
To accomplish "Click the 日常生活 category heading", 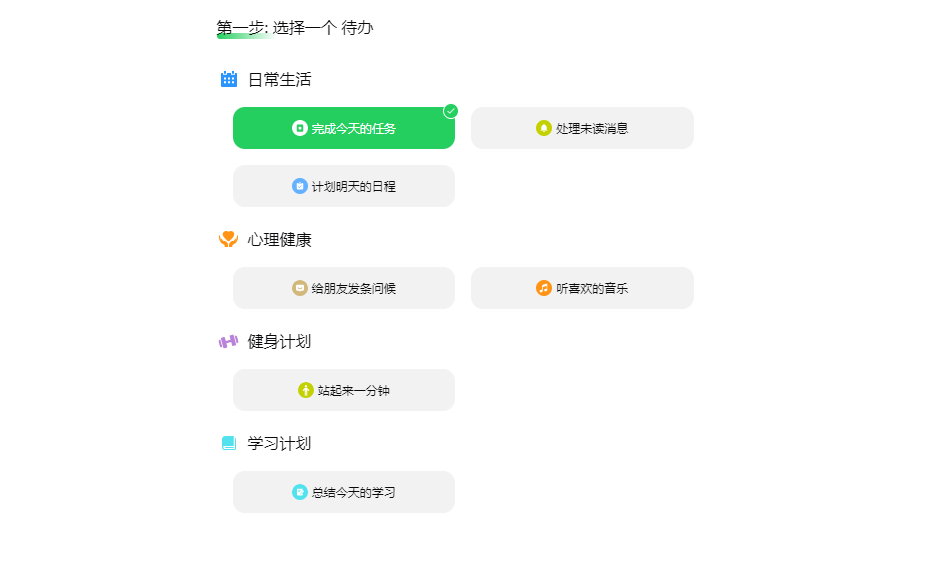I will point(279,80).
